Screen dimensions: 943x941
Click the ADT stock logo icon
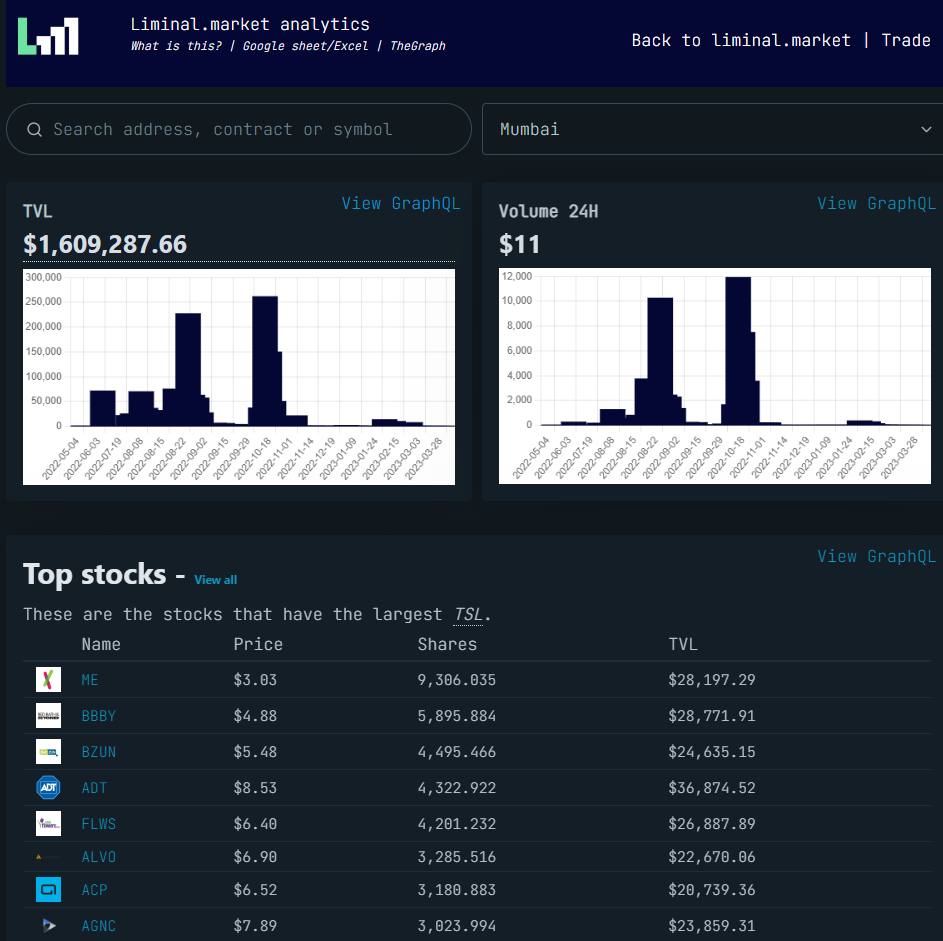click(48, 788)
